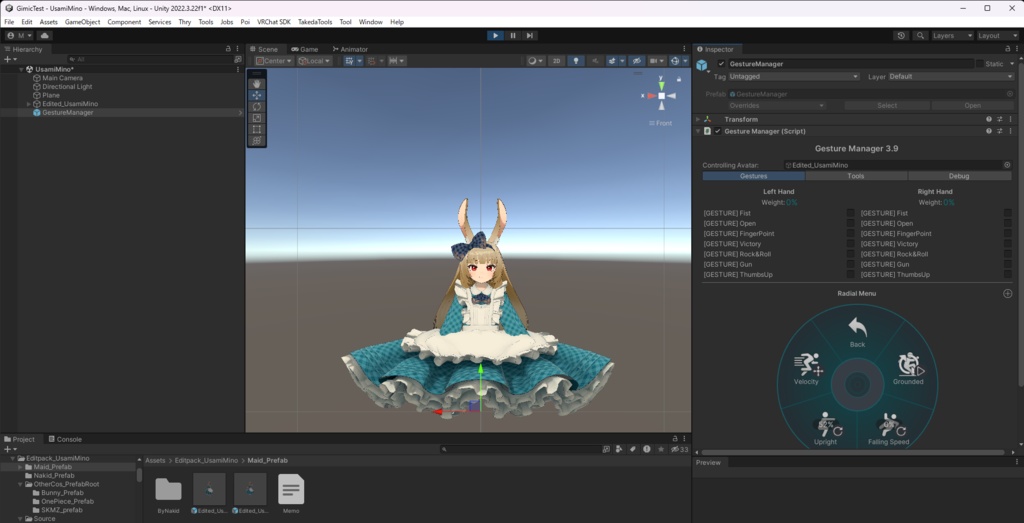Screen dimensions: 1024x523
Task: Check Left Hand Fist gesture
Action: coord(850,213)
